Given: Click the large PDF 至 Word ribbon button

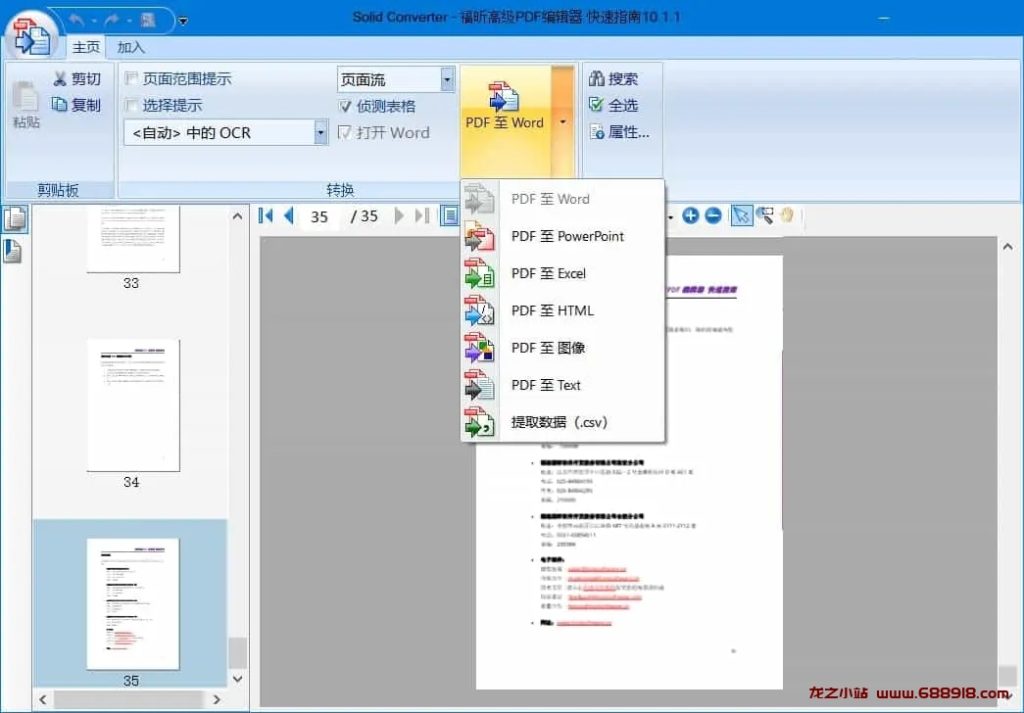Looking at the screenshot, I should coord(505,119).
